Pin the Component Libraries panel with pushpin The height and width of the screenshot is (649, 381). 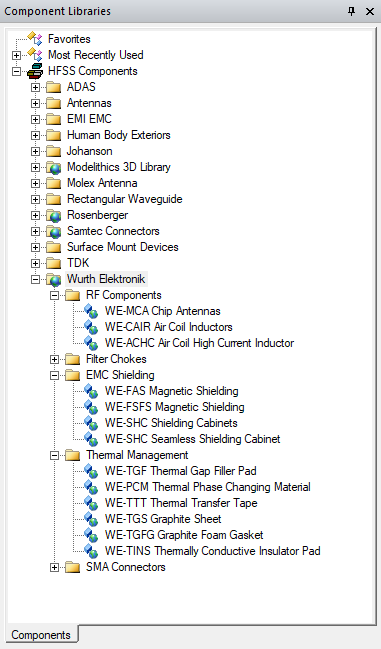(352, 11)
